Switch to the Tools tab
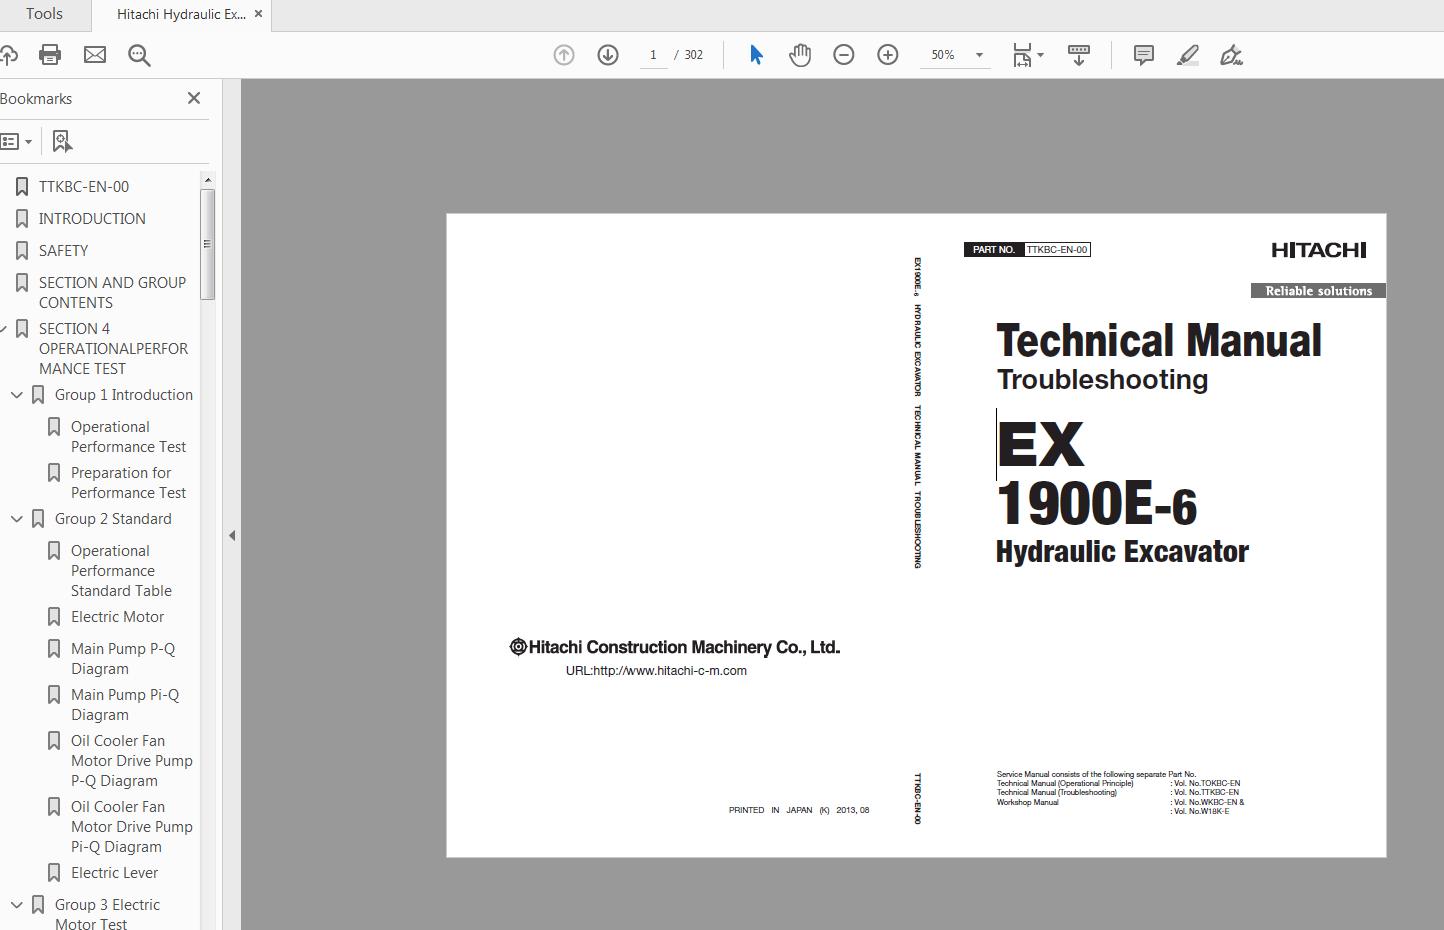 (44, 14)
